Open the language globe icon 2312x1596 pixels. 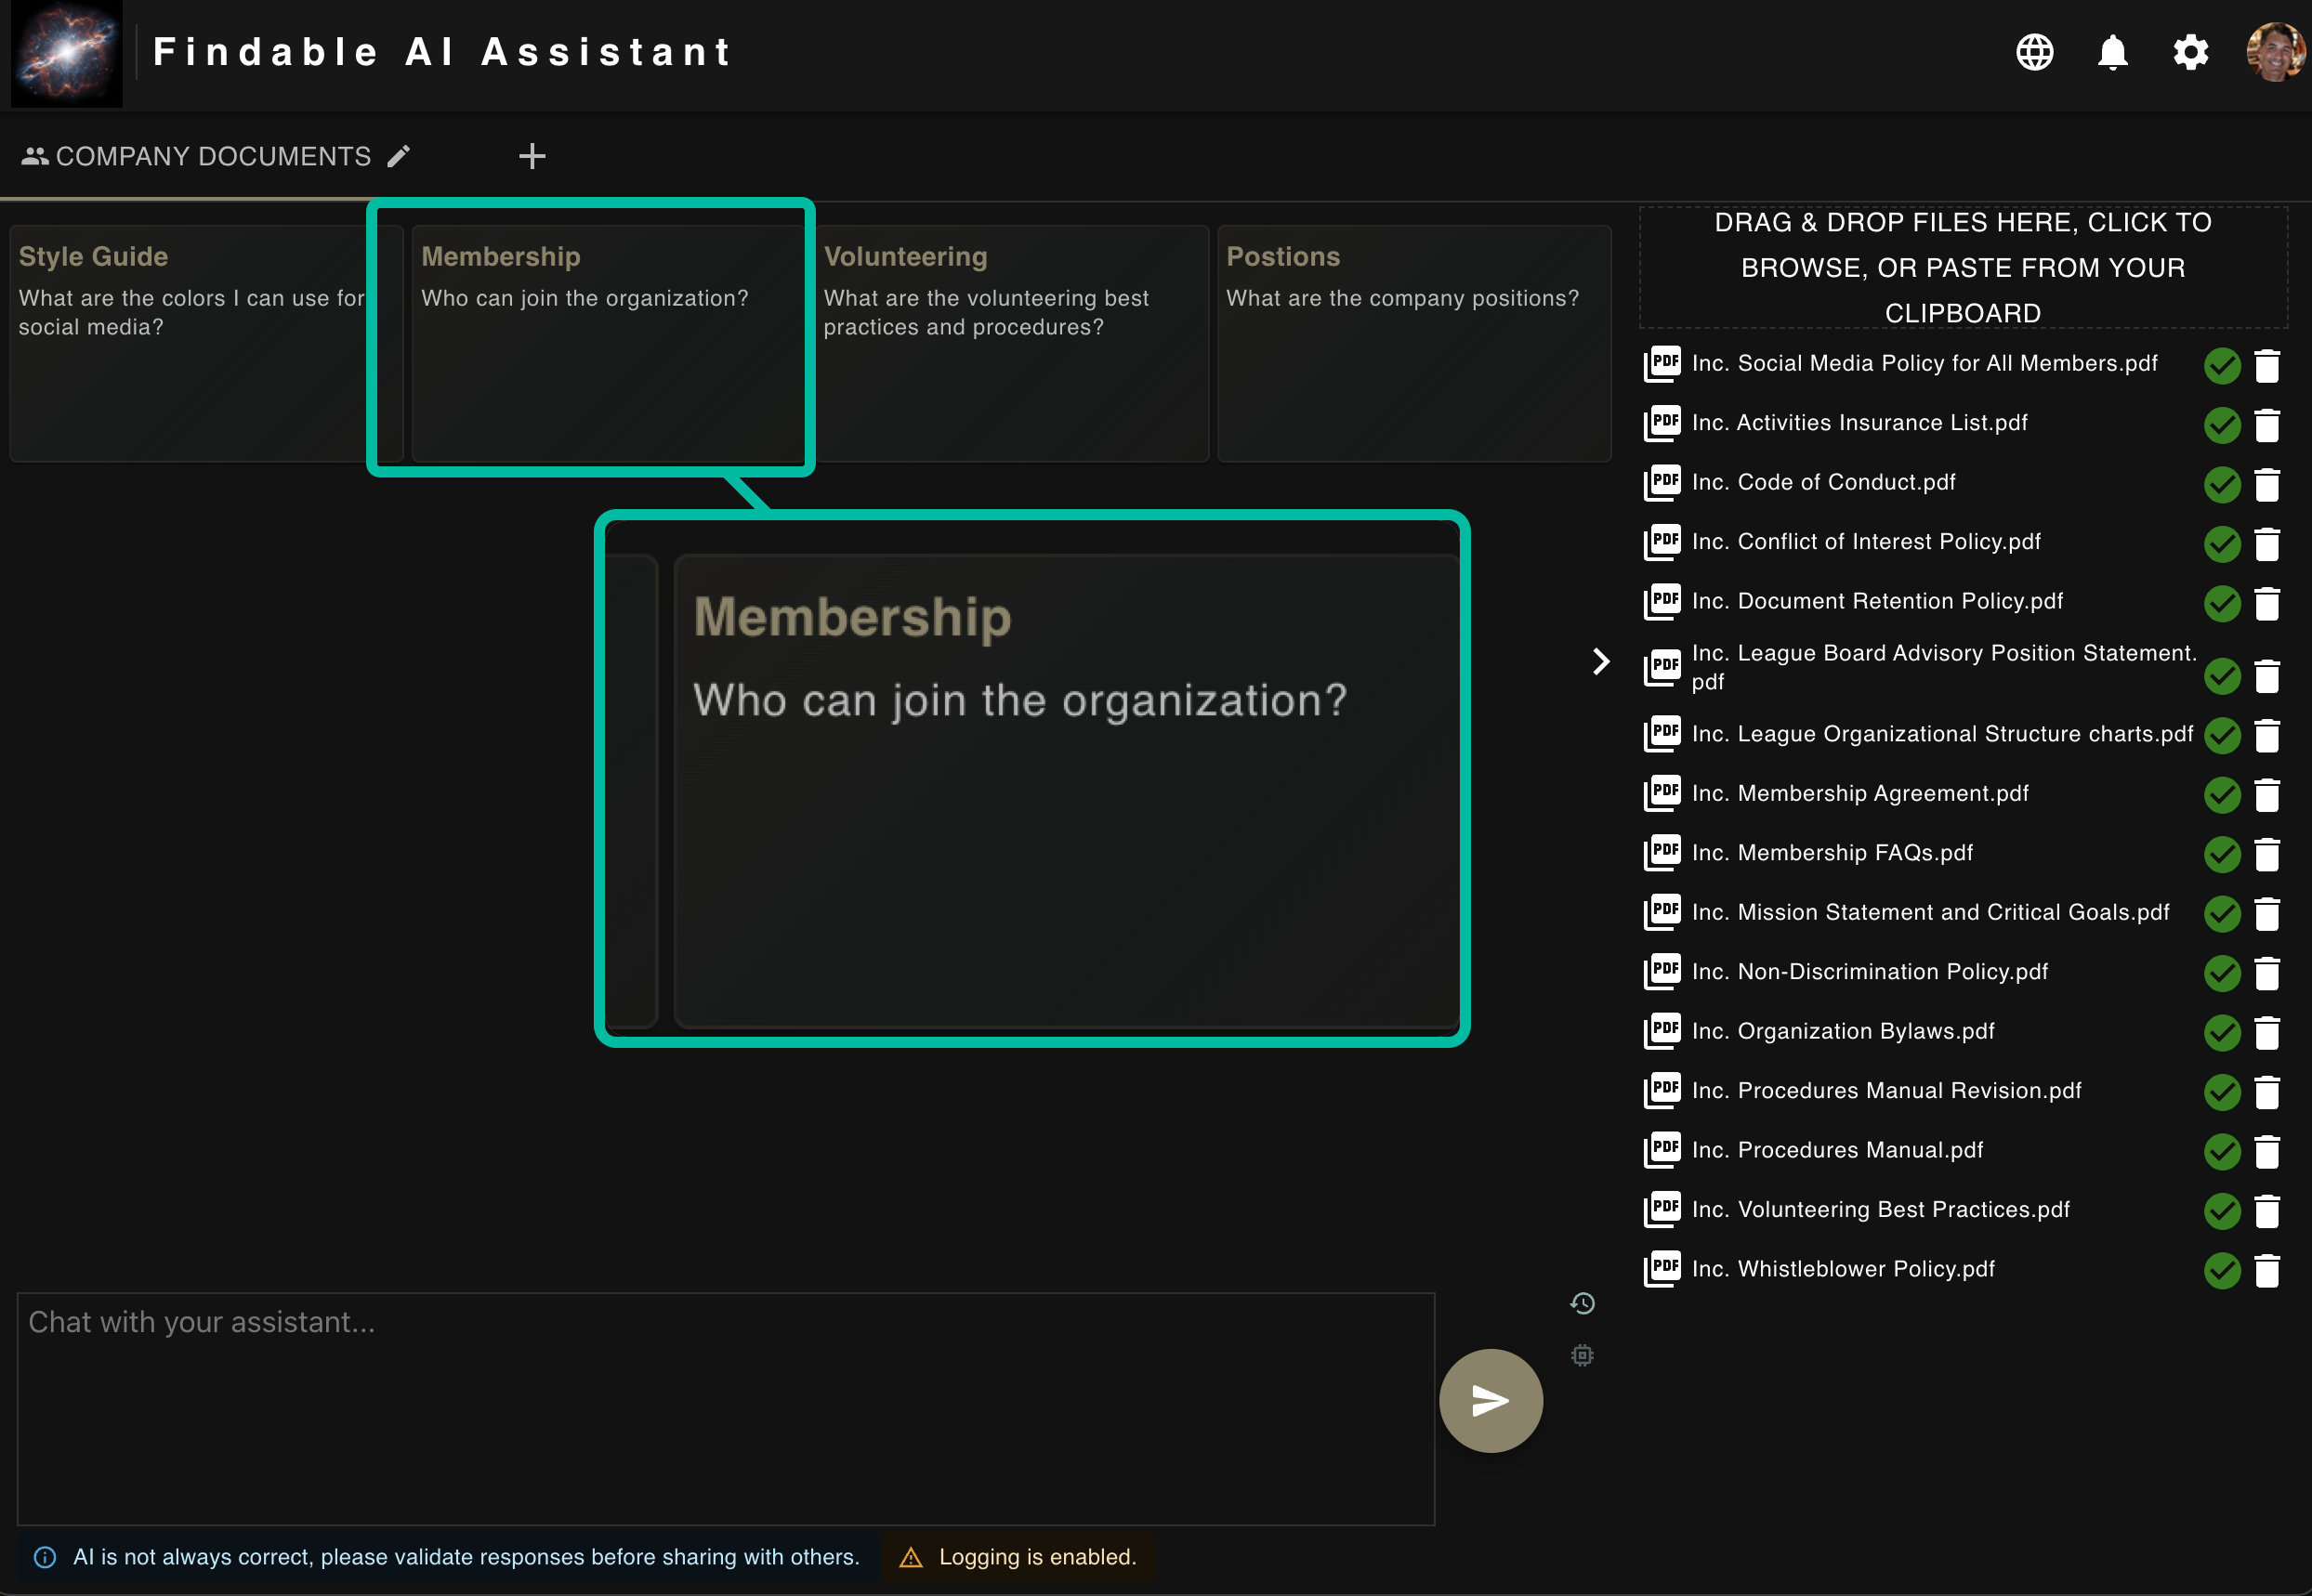click(x=2034, y=52)
